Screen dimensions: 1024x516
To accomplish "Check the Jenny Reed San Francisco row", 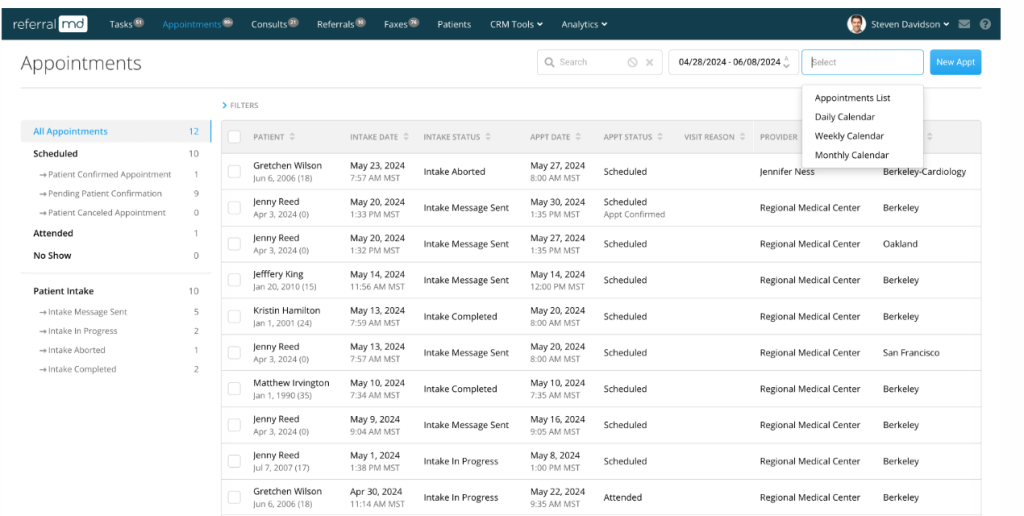I will click(x=234, y=352).
